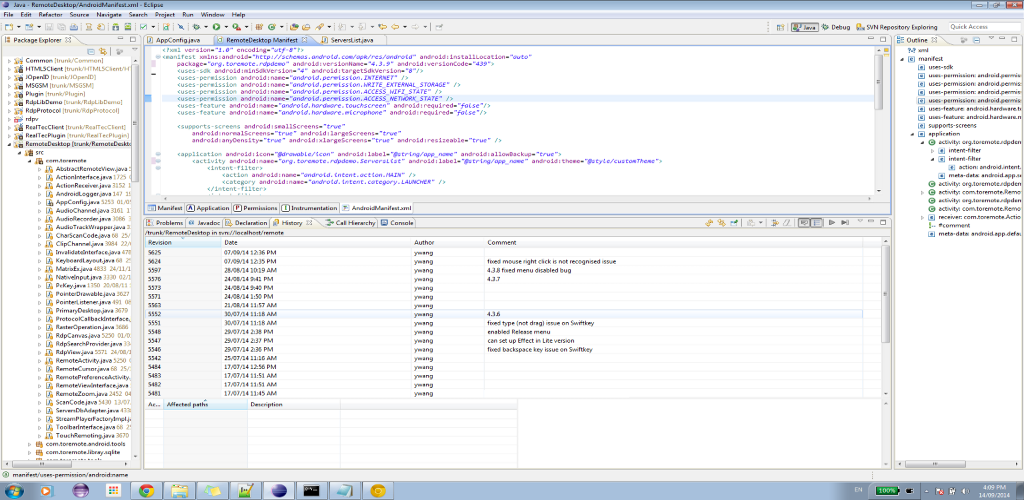The height and width of the screenshot is (500, 1024).
Task: Sort history by Revision column header
Action: point(184,242)
